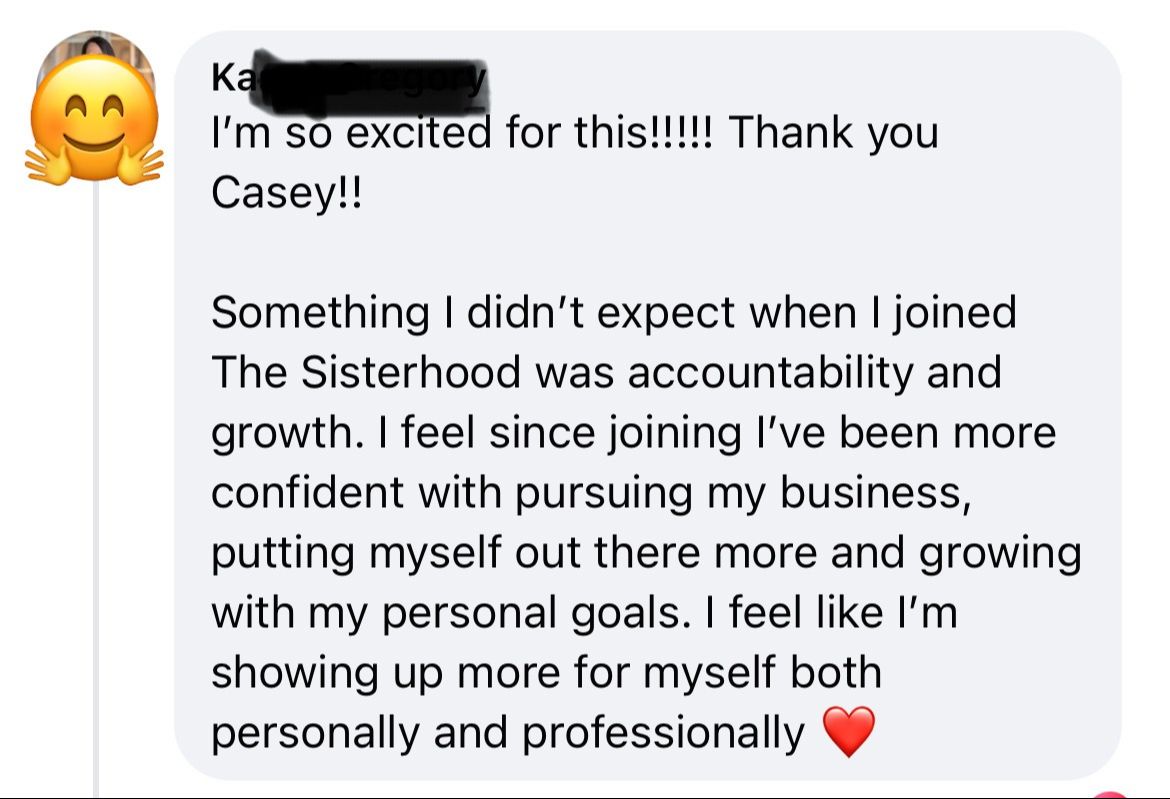Click the blank gap between comment paragraphs

point(600,253)
